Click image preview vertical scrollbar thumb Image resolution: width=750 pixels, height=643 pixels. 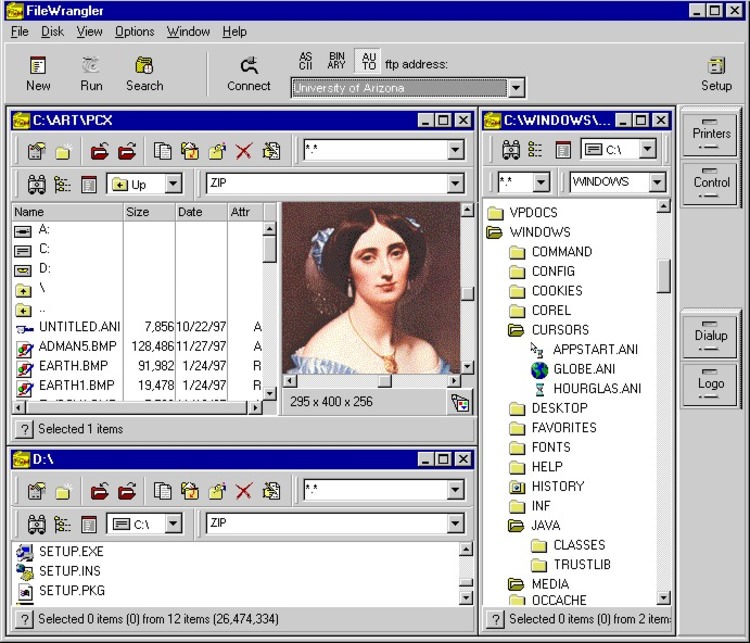pos(468,294)
